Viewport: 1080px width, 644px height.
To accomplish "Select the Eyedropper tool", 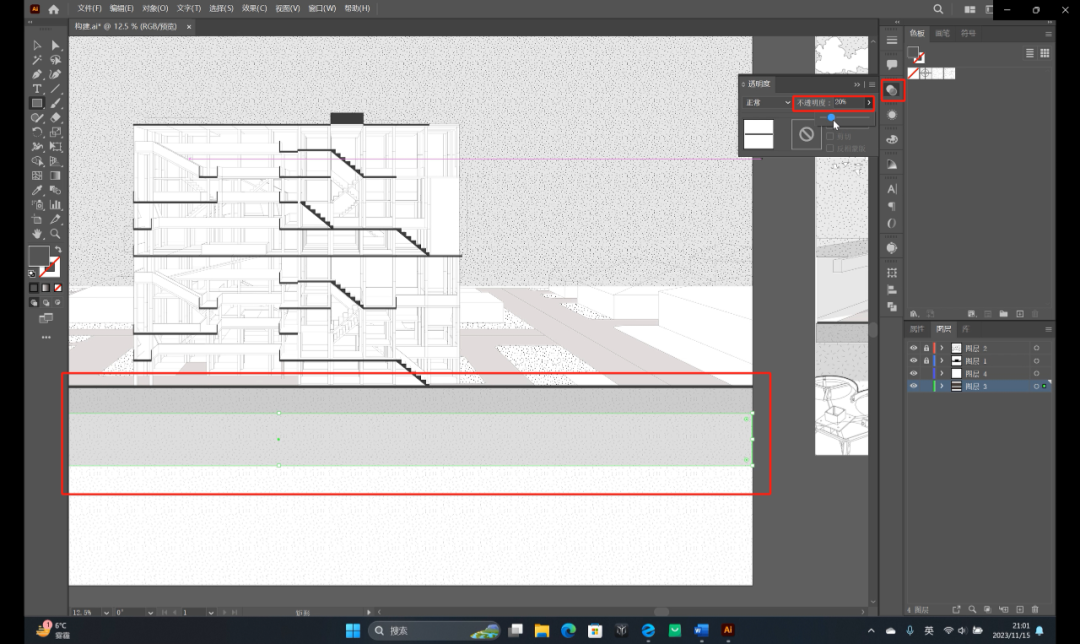I will pyautogui.click(x=37, y=190).
